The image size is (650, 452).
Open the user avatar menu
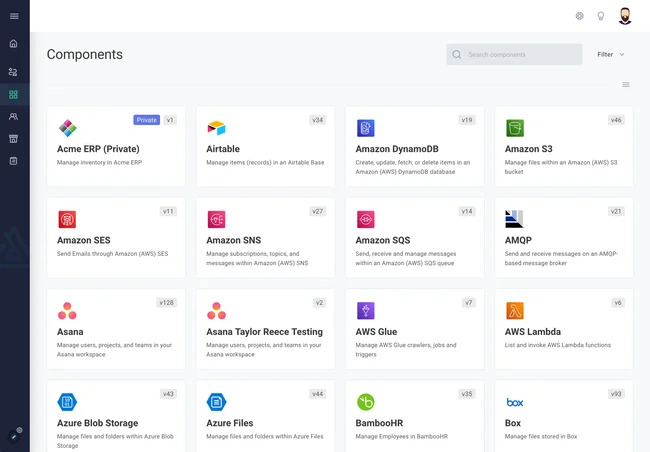coord(625,16)
